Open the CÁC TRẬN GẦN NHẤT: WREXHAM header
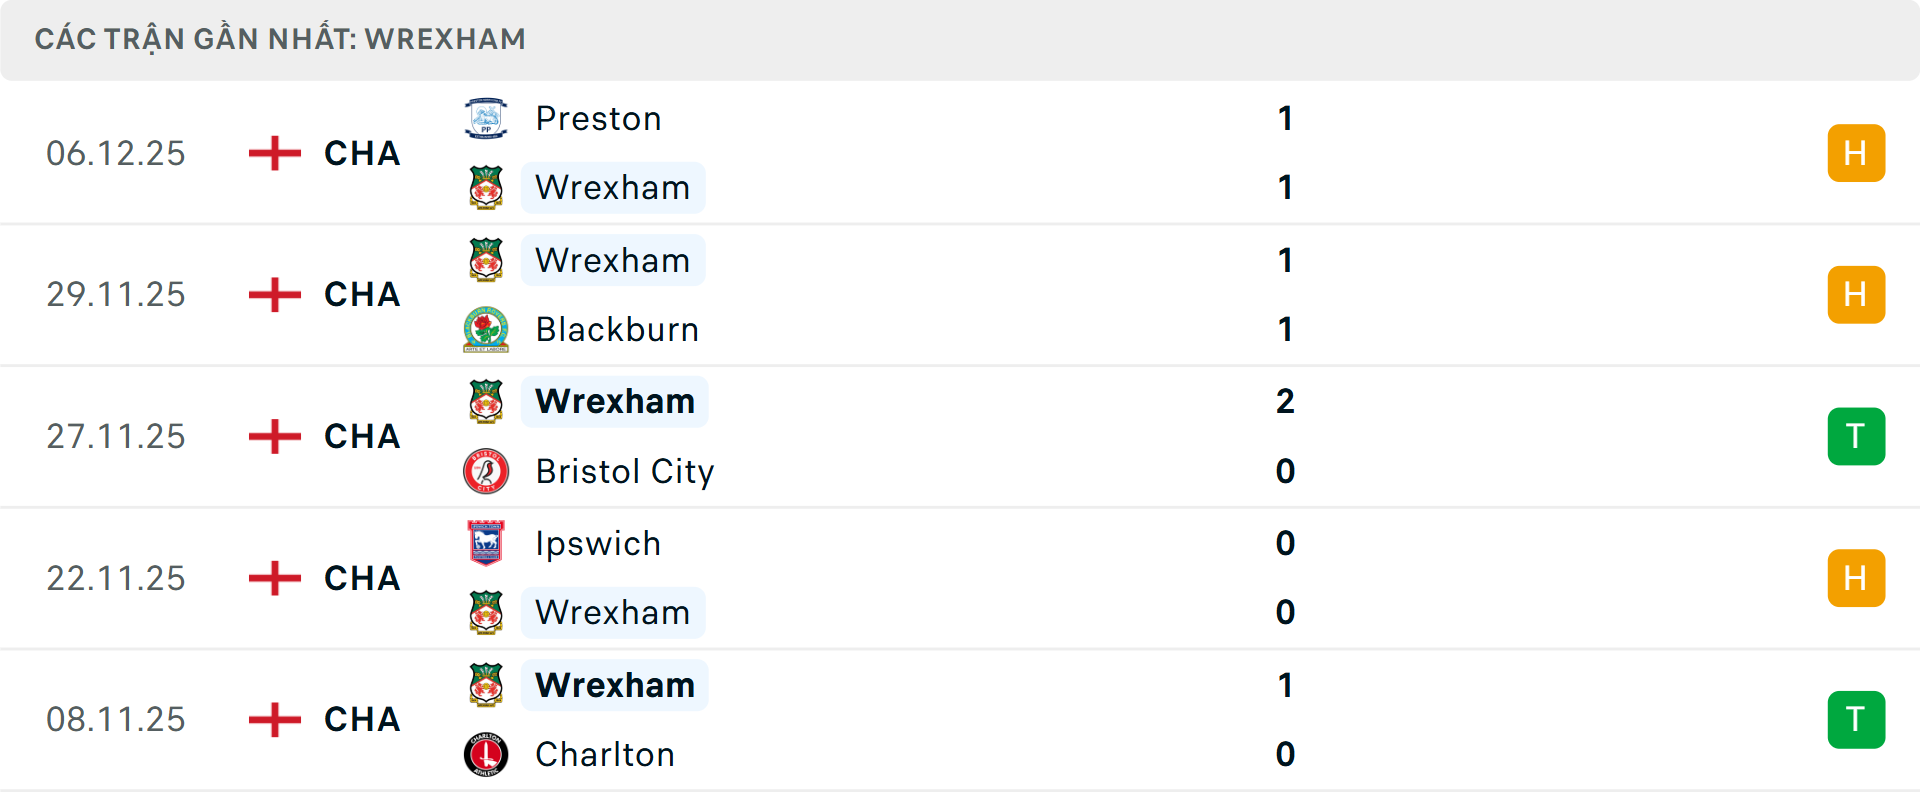 click(280, 39)
